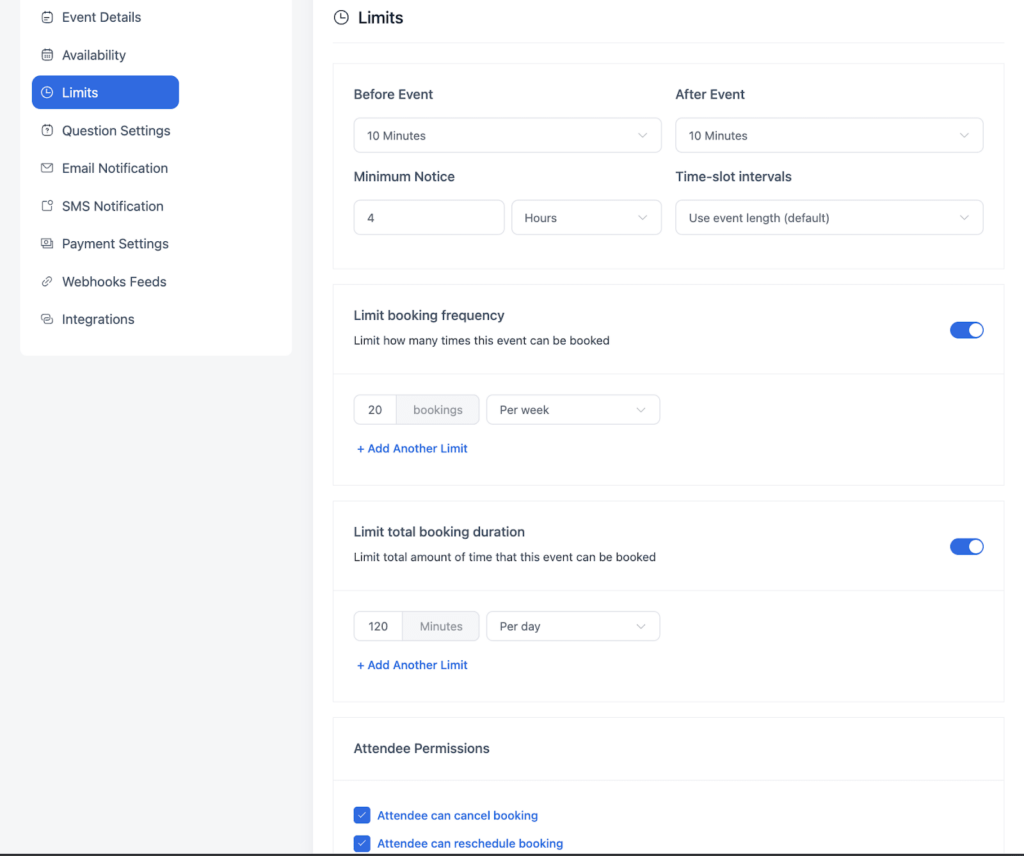
Task: Select the Question Settings icon
Action: pyautogui.click(x=47, y=130)
